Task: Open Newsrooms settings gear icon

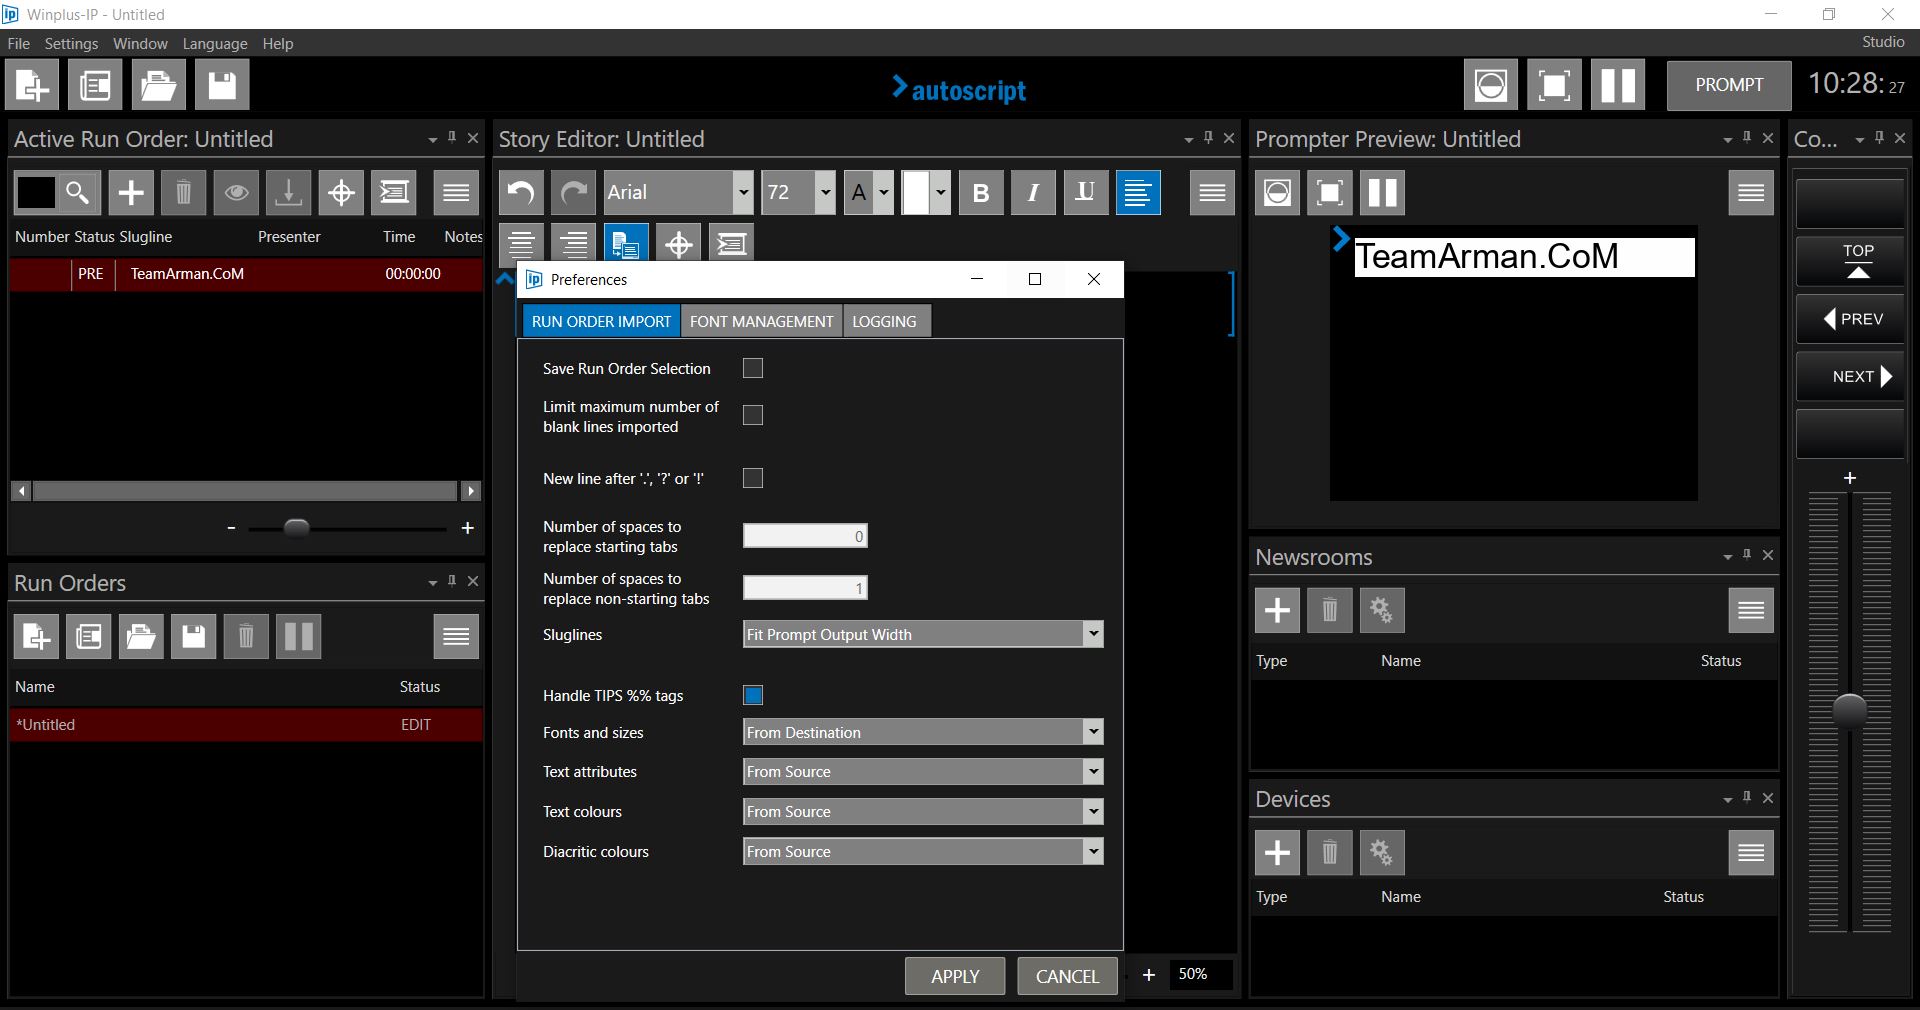Action: pos(1381,610)
